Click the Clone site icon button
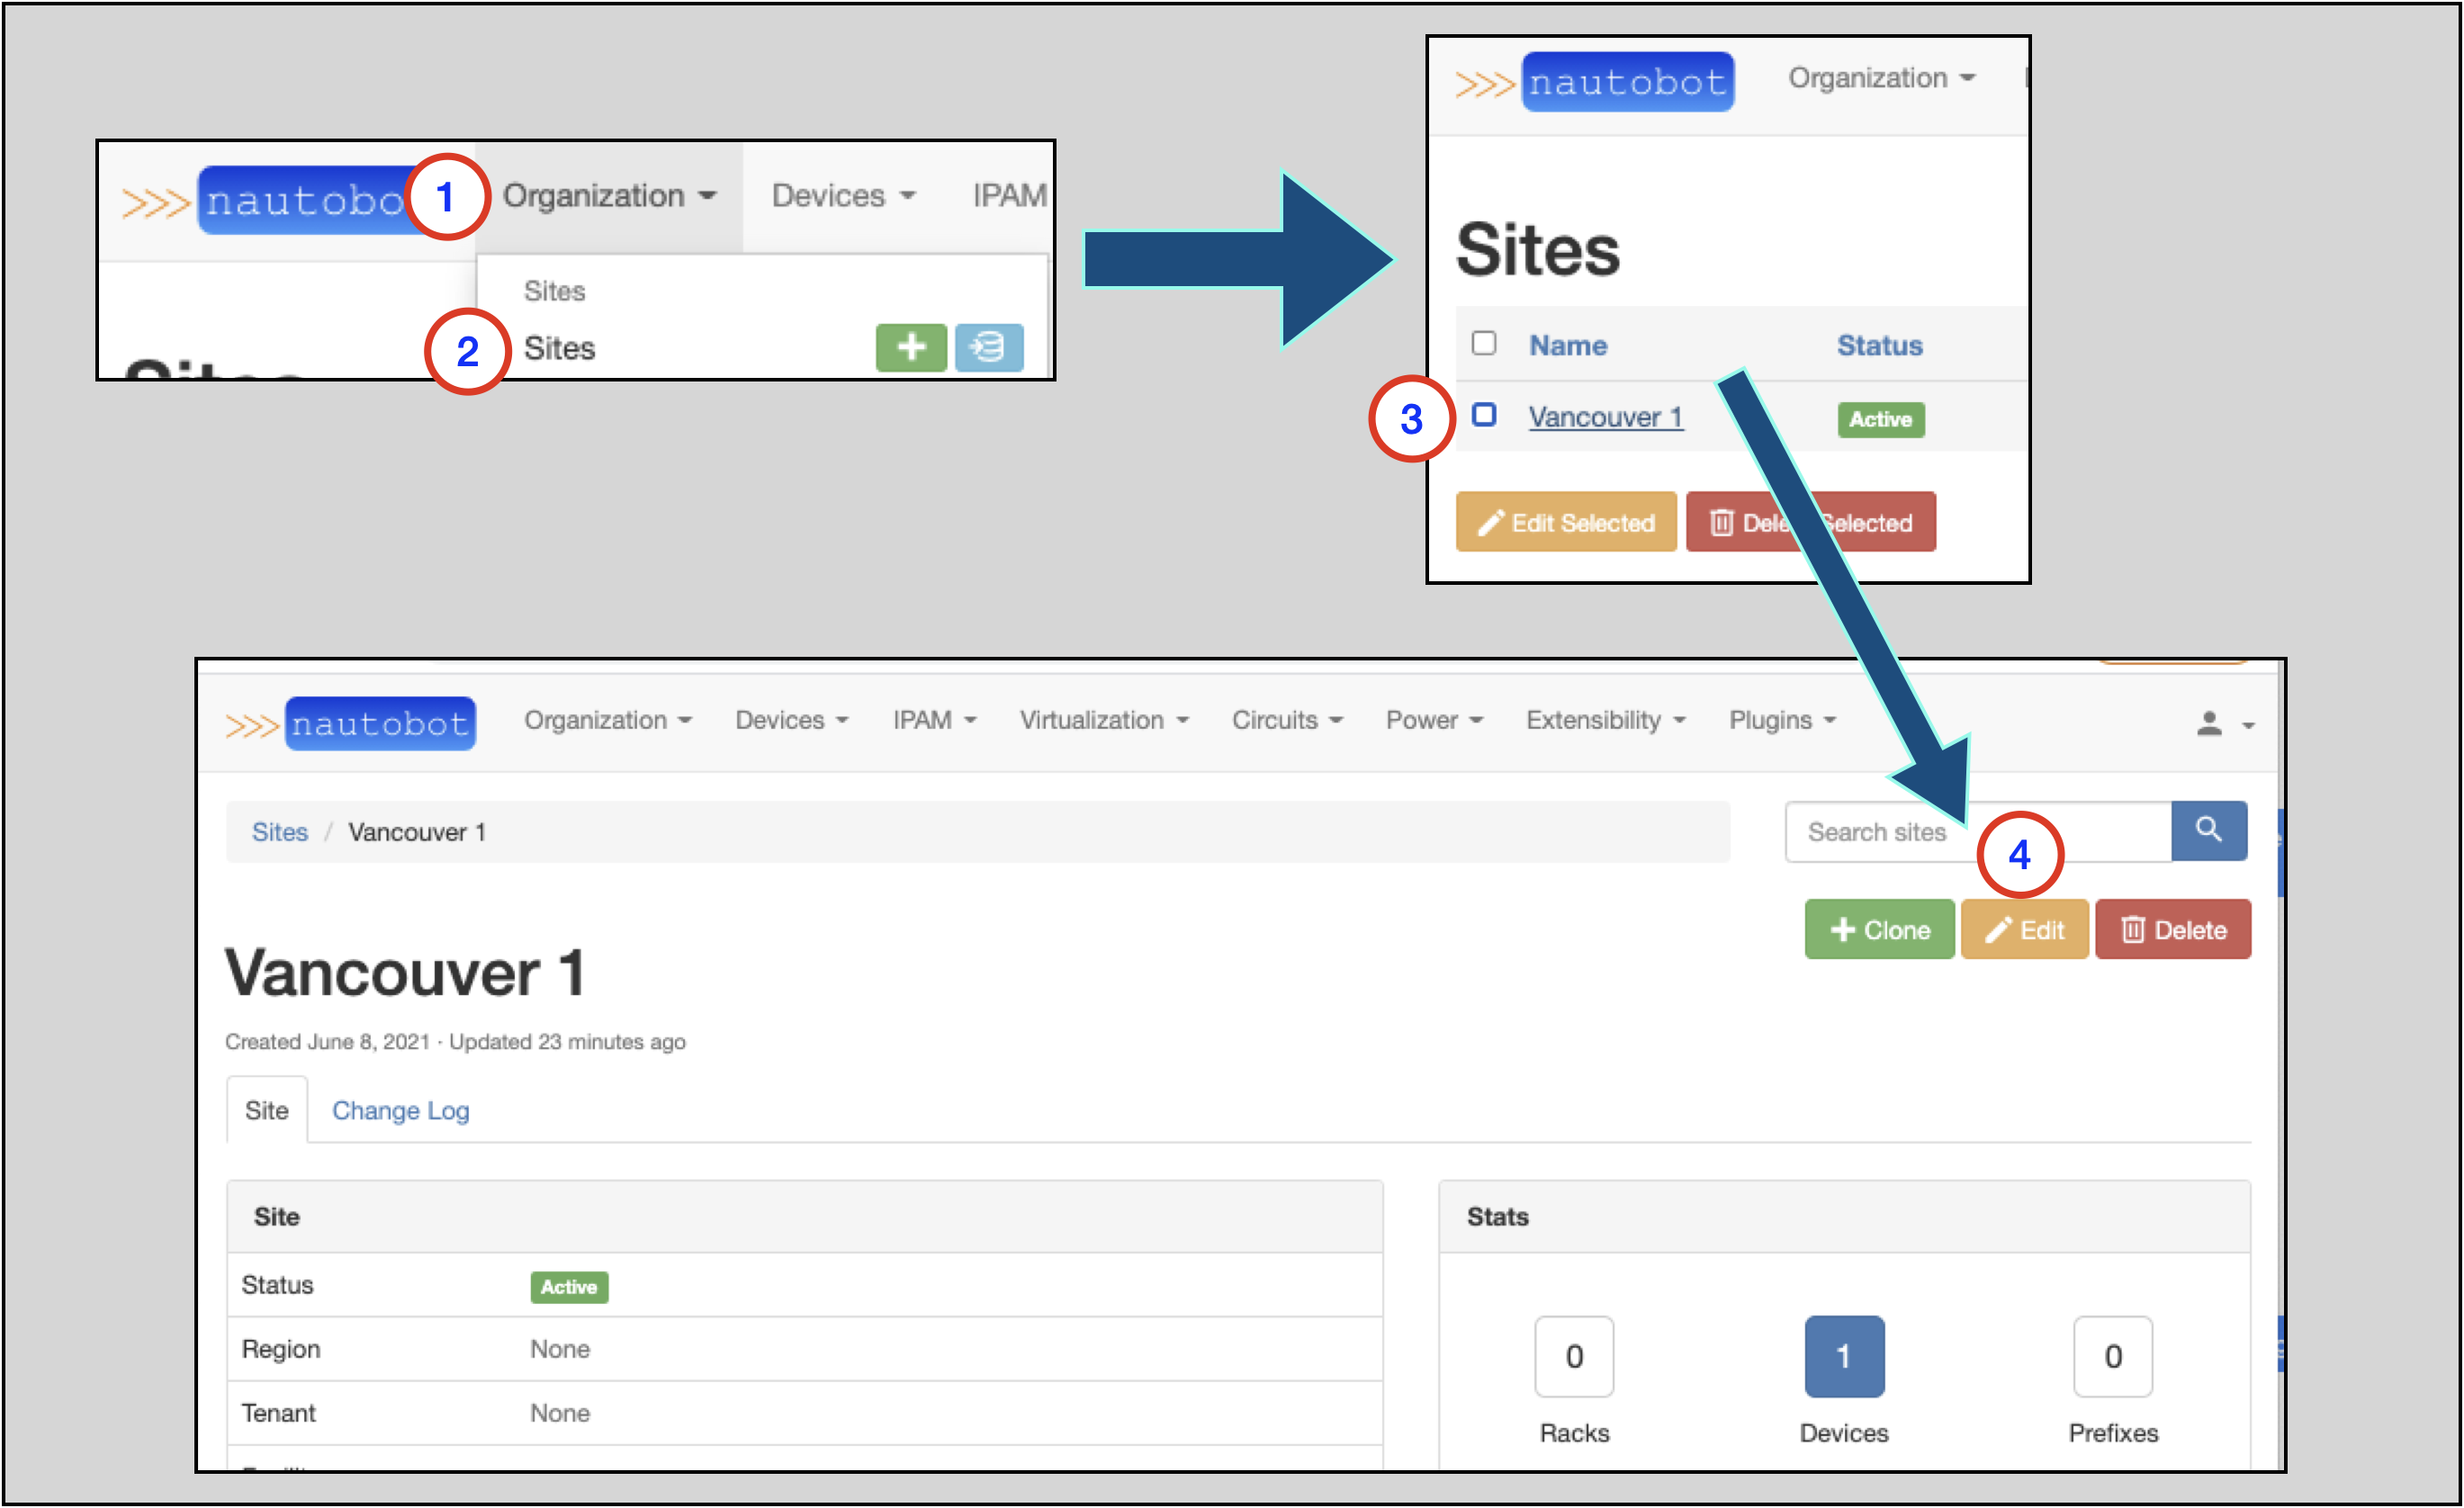2464x1508 pixels. (1876, 931)
